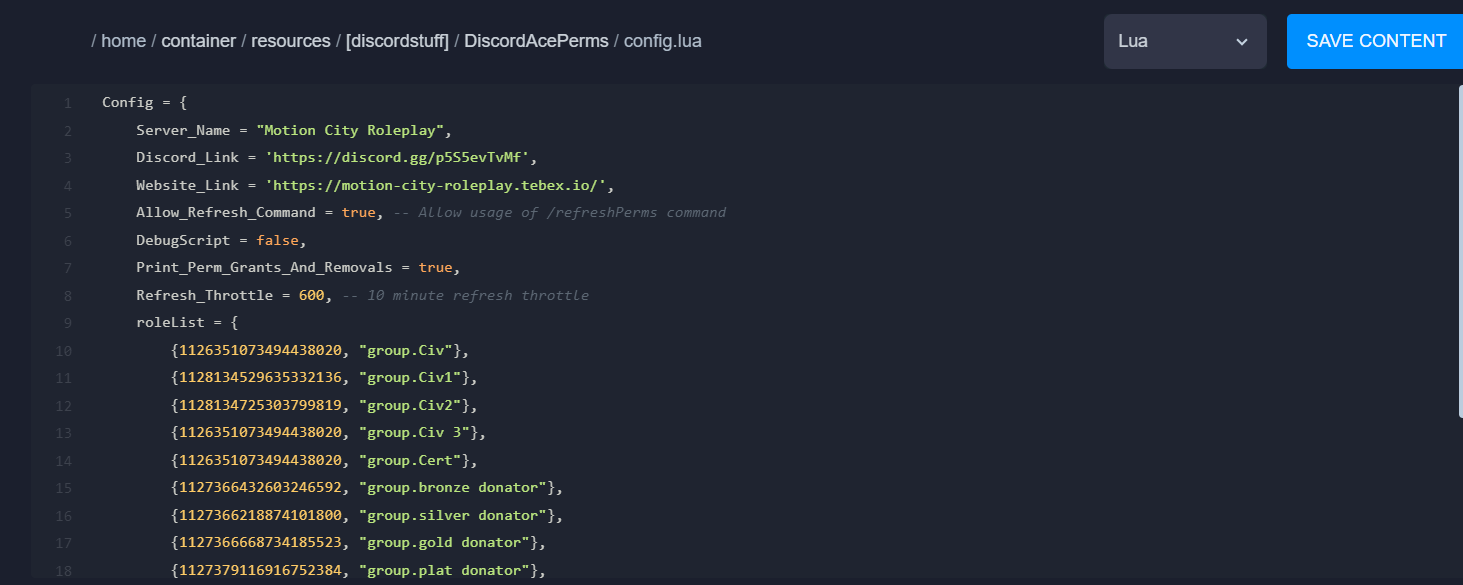Save the file with SAVE CONTENT
Screen dimensions: 1463x585
[x=1375, y=41]
